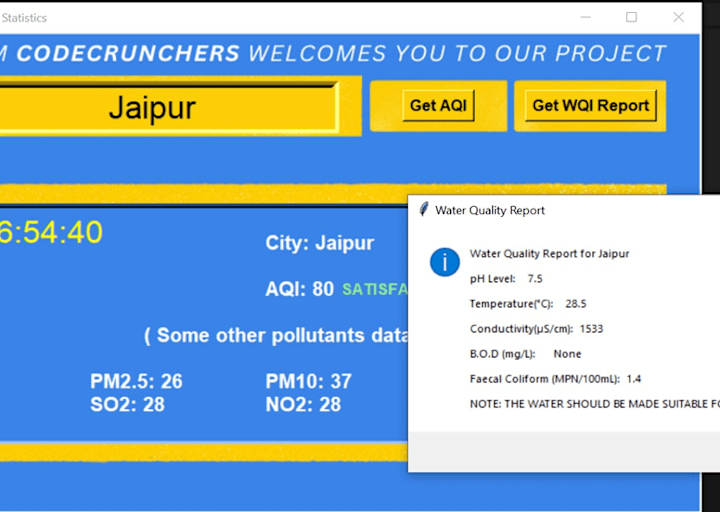Click the Faecal Coliform value 1.4
The image size is (720, 512).
[x=634, y=379]
